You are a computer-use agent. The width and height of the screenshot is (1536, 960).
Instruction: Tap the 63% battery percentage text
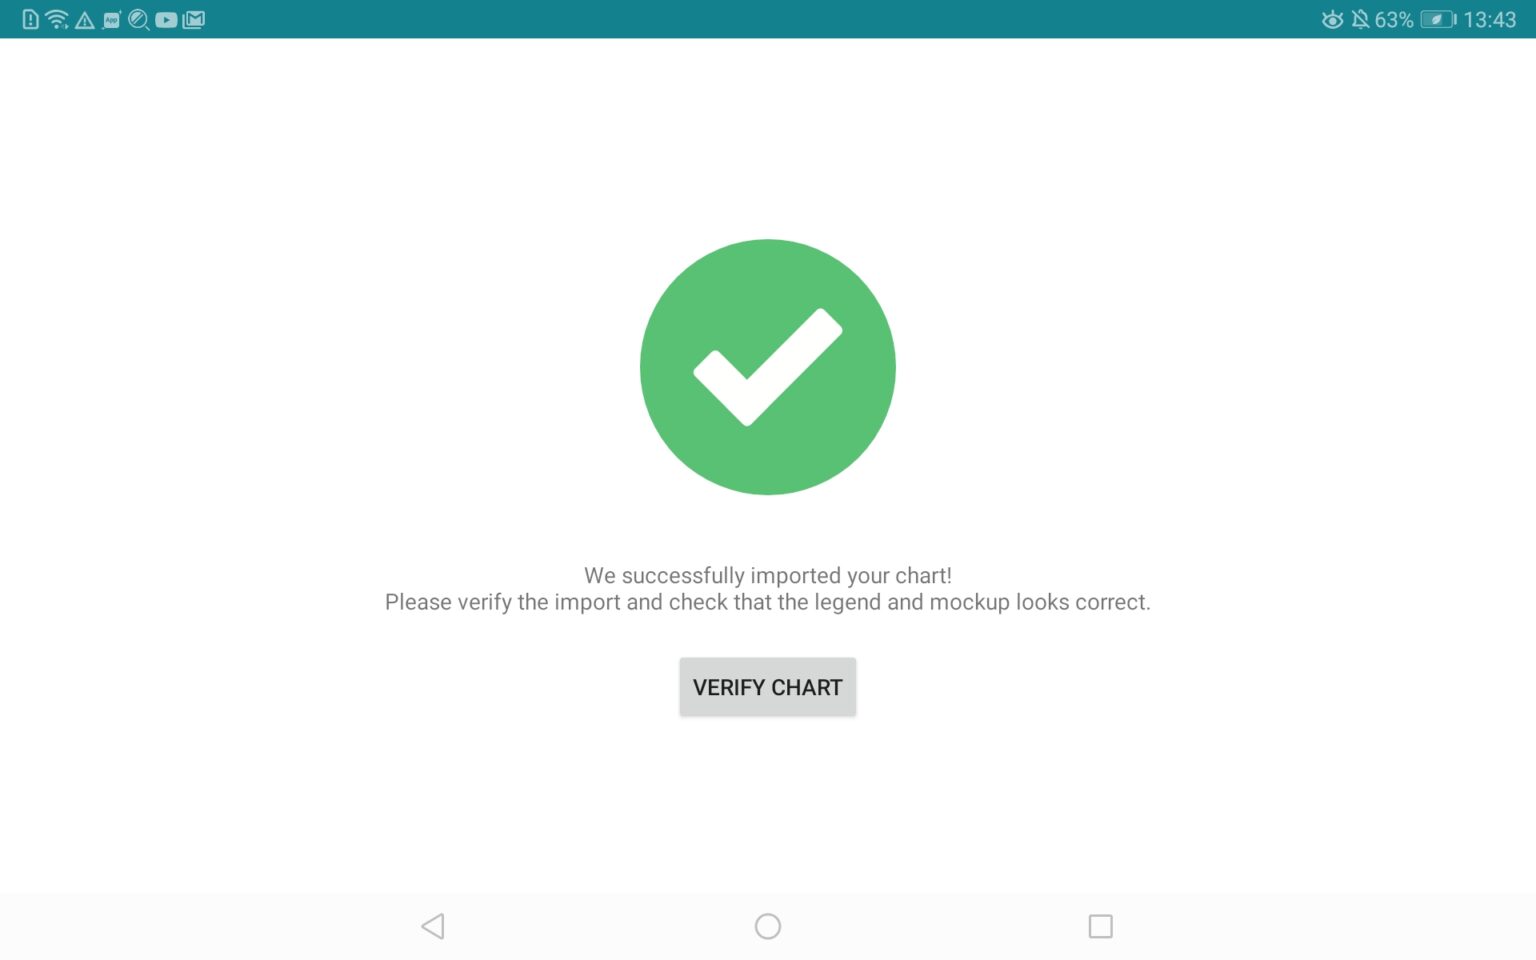(x=1394, y=20)
